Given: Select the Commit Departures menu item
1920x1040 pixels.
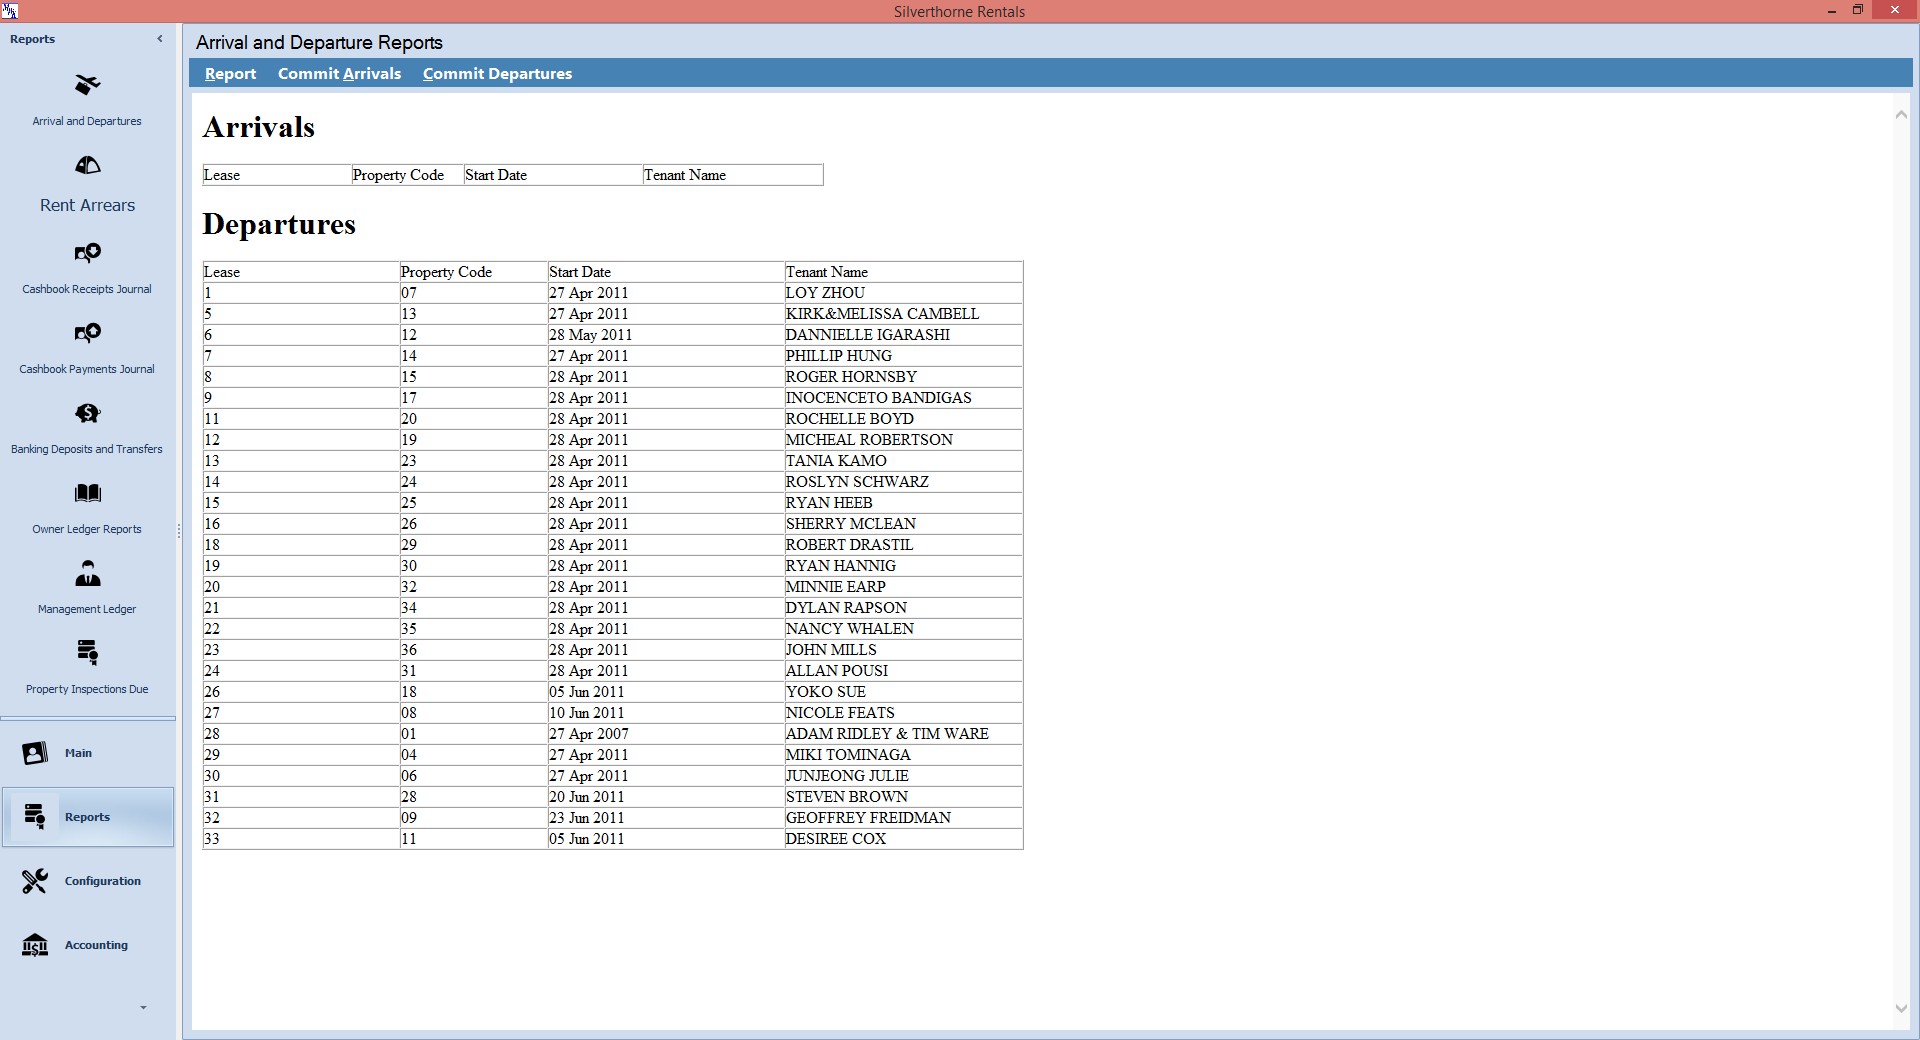Looking at the screenshot, I should click(x=497, y=74).
